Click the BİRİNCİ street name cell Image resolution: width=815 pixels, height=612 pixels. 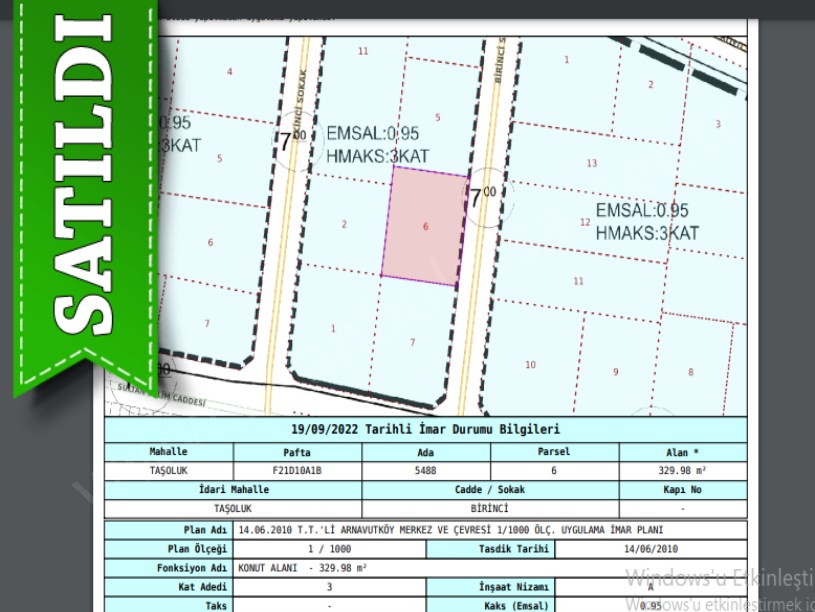click(x=490, y=508)
